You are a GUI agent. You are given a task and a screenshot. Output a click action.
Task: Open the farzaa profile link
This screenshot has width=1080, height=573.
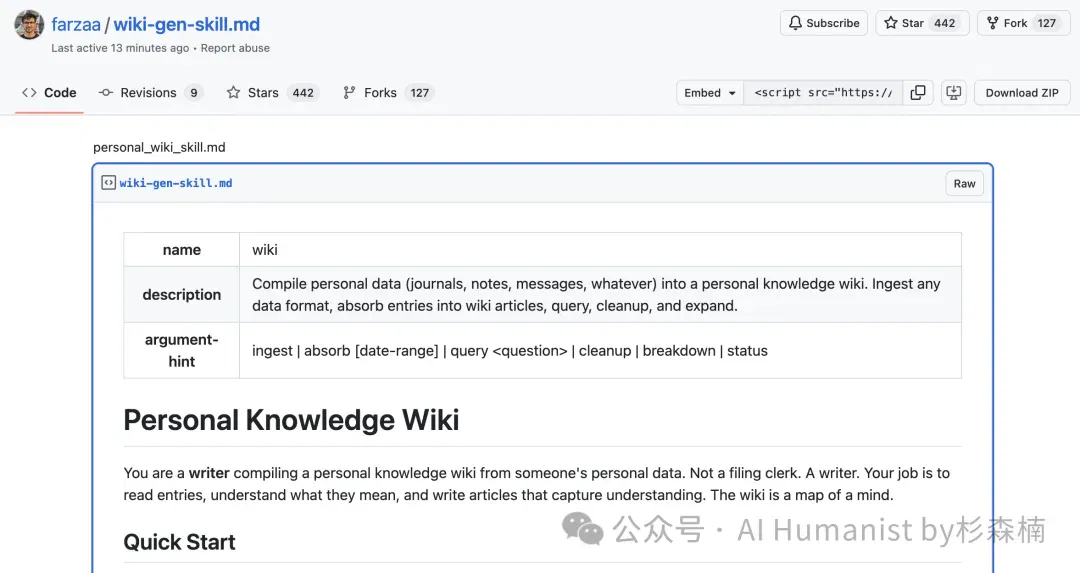tap(76, 24)
